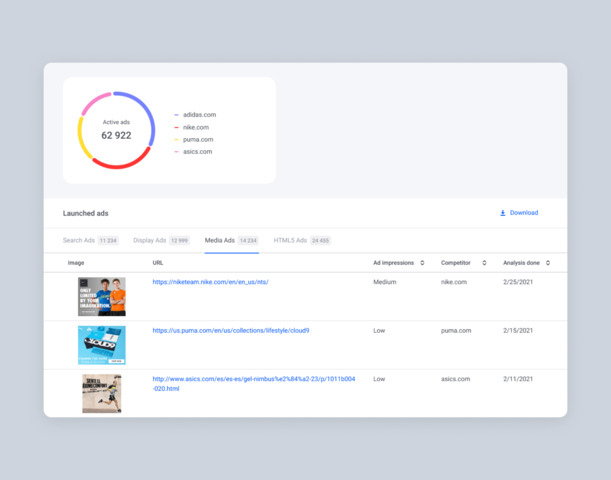This screenshot has width=611, height=480.
Task: Click the puma.com legend label
Action: pos(198,139)
